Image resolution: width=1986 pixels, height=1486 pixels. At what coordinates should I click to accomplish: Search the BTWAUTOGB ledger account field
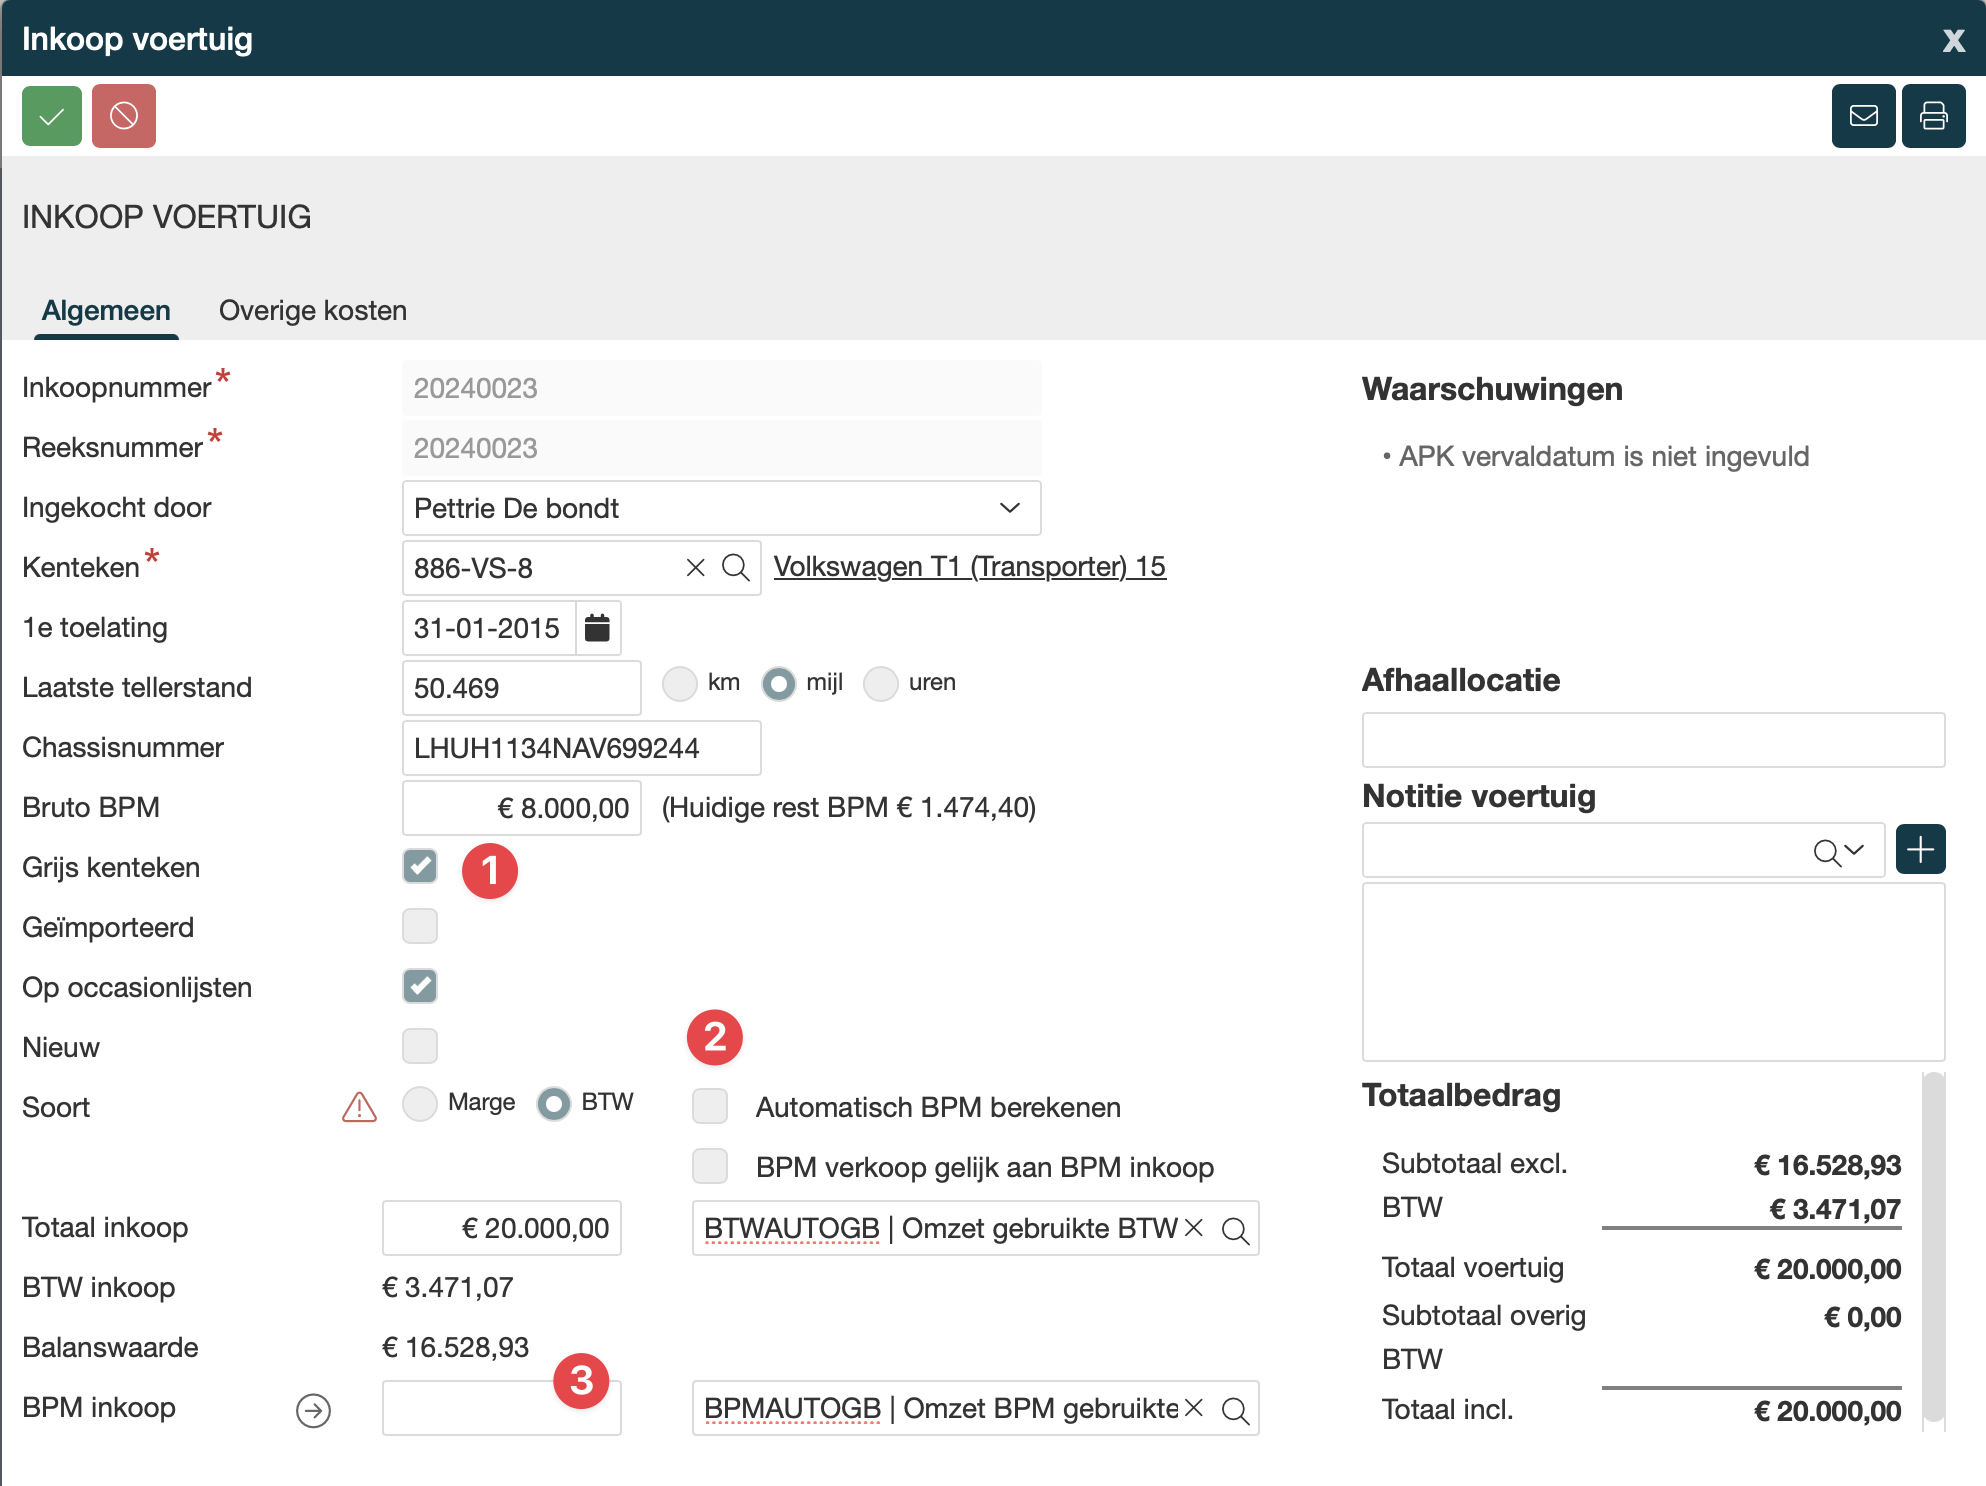(x=1235, y=1230)
